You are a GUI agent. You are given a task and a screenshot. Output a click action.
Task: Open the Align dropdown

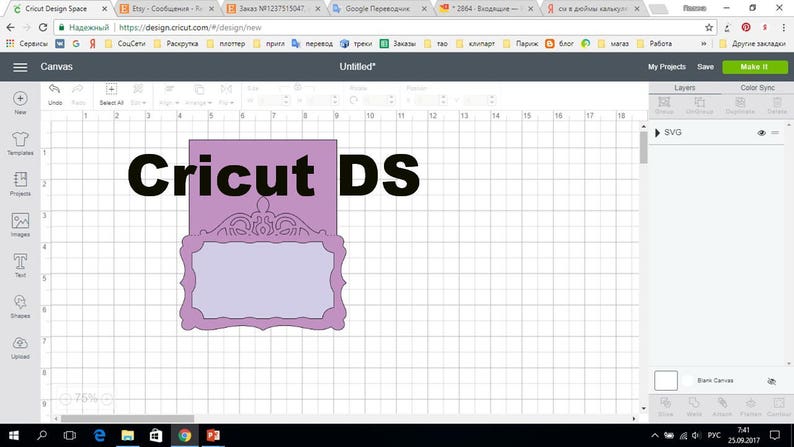coord(169,94)
